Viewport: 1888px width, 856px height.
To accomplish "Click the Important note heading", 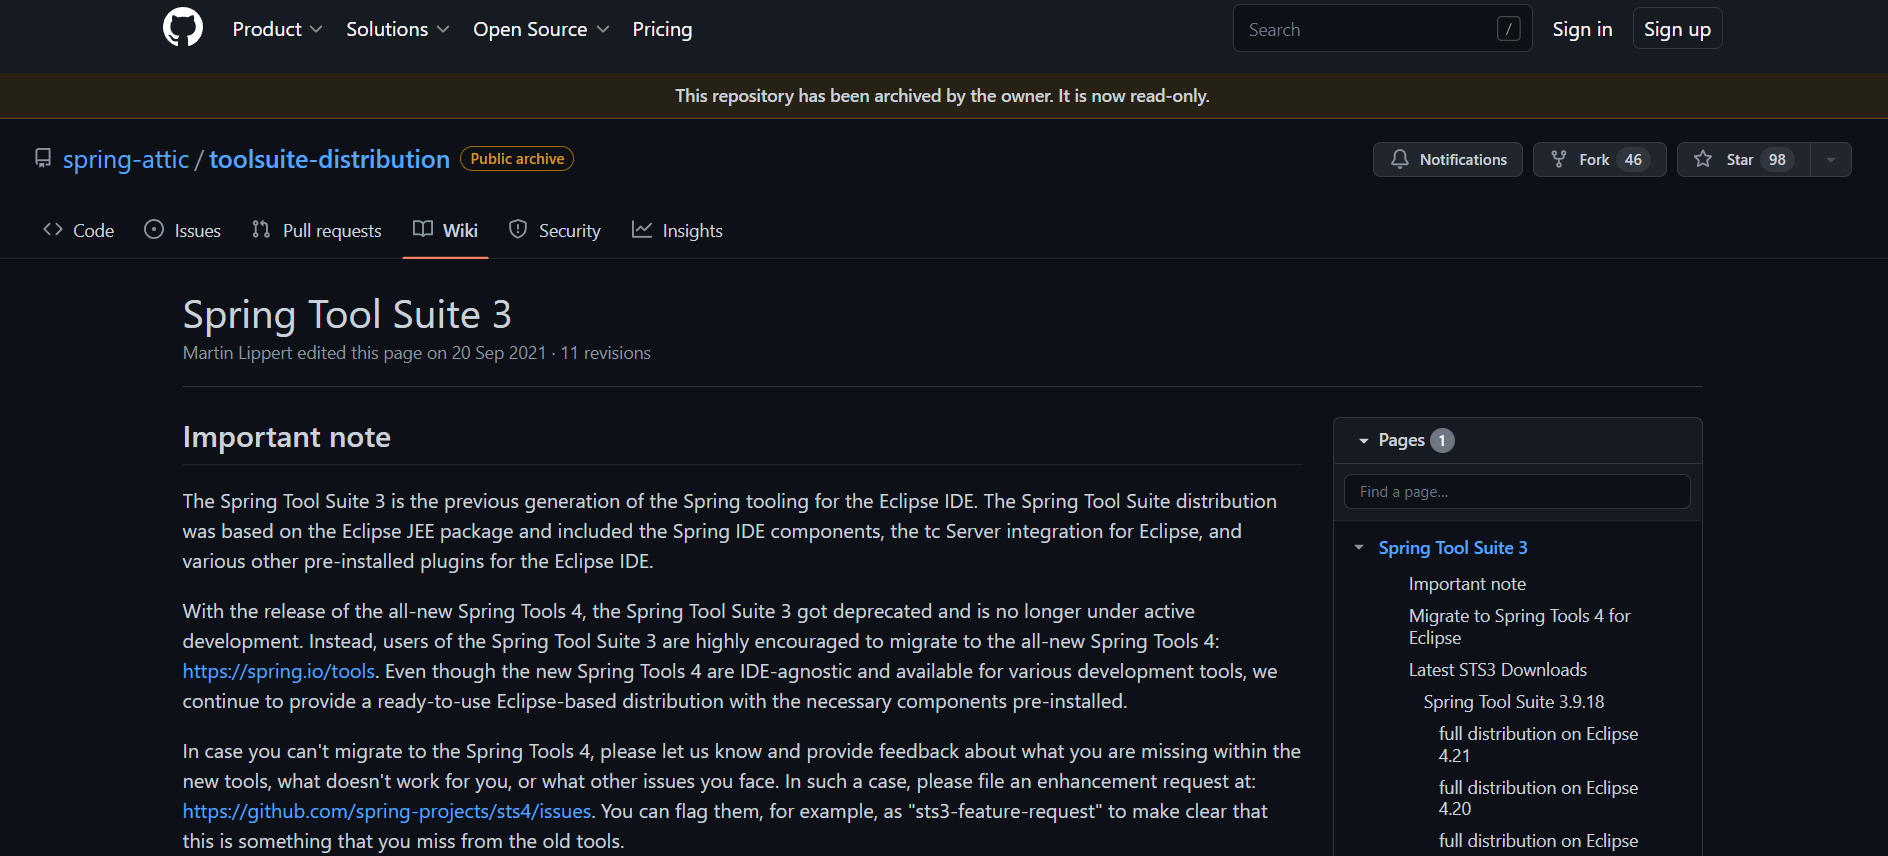I will pos(287,437).
